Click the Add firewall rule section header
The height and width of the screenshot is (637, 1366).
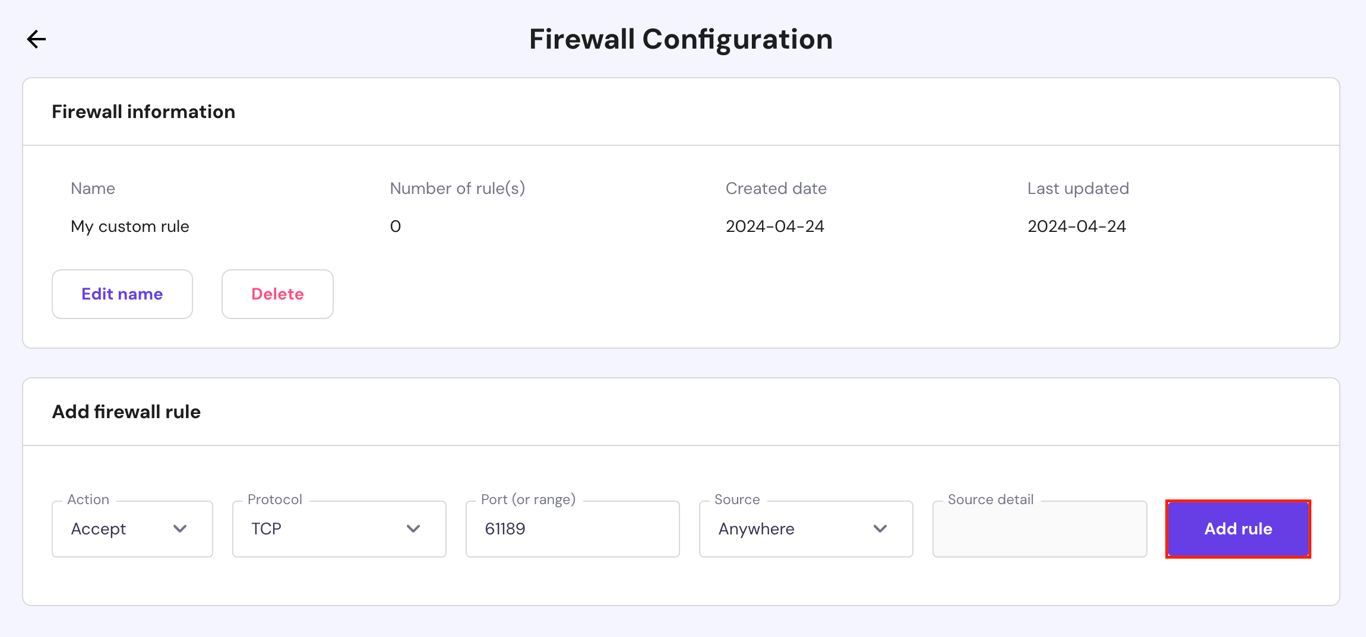126,411
